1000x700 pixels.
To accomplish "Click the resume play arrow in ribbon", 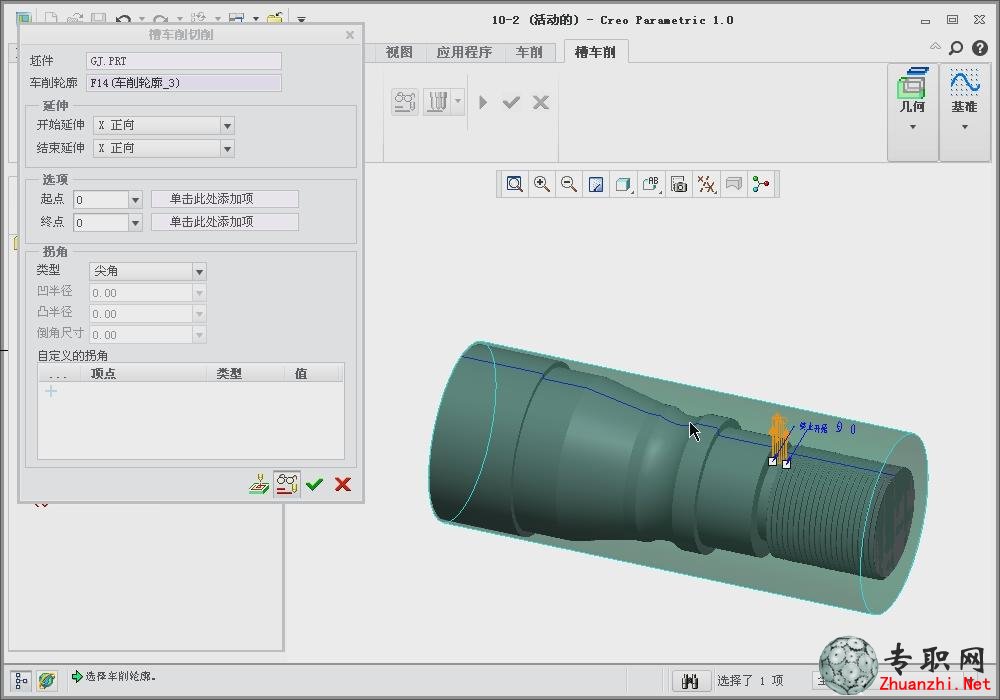I will coord(483,102).
